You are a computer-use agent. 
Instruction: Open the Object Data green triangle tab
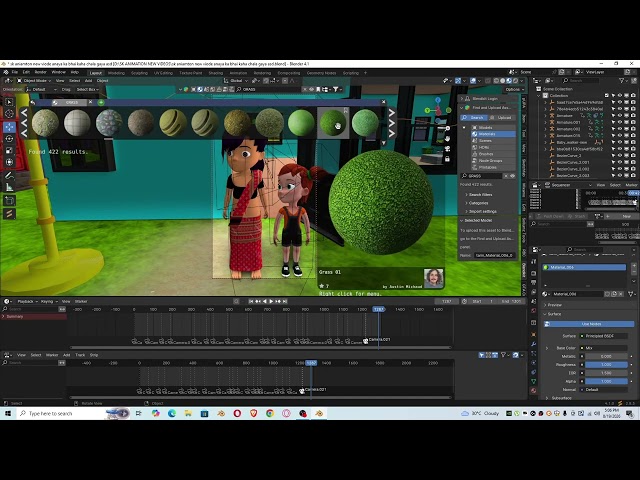click(x=533, y=381)
